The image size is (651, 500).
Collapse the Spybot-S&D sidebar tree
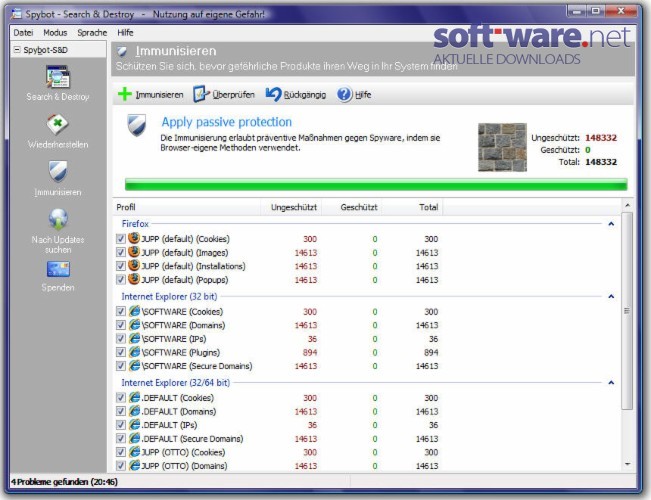click(17, 50)
